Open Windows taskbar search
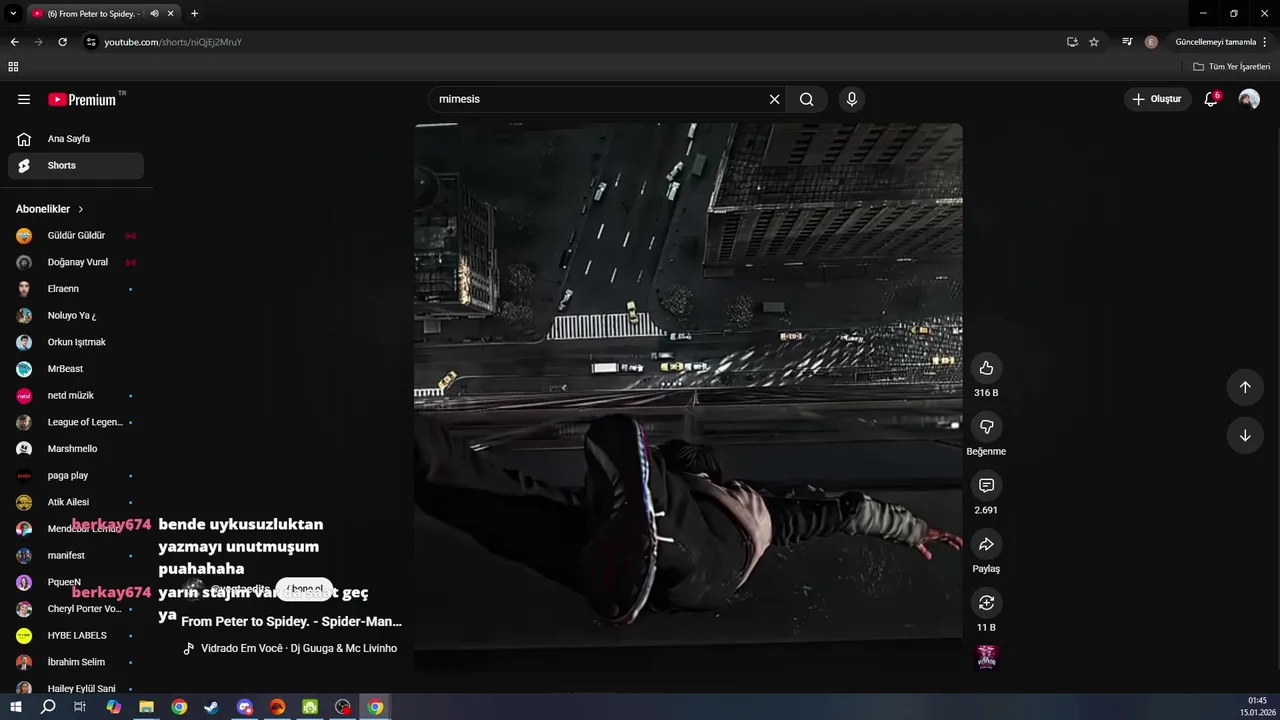This screenshot has width=1280, height=720. (48, 707)
